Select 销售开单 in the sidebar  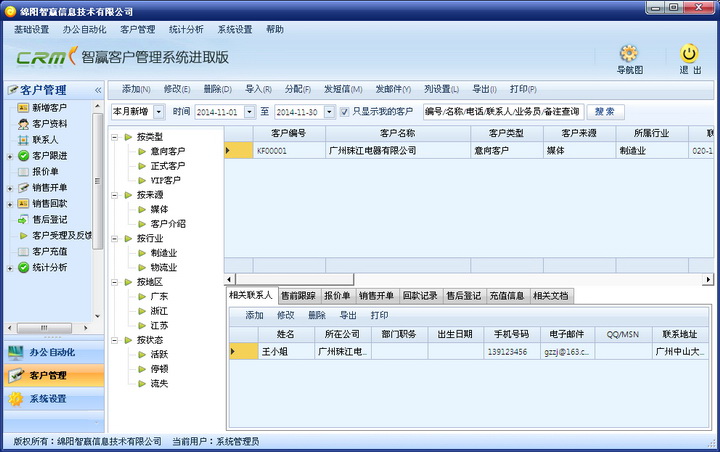(49, 187)
